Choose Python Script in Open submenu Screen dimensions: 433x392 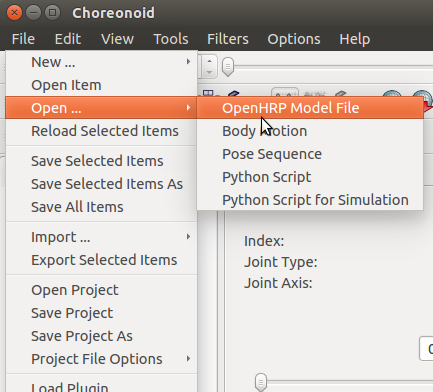point(310,177)
